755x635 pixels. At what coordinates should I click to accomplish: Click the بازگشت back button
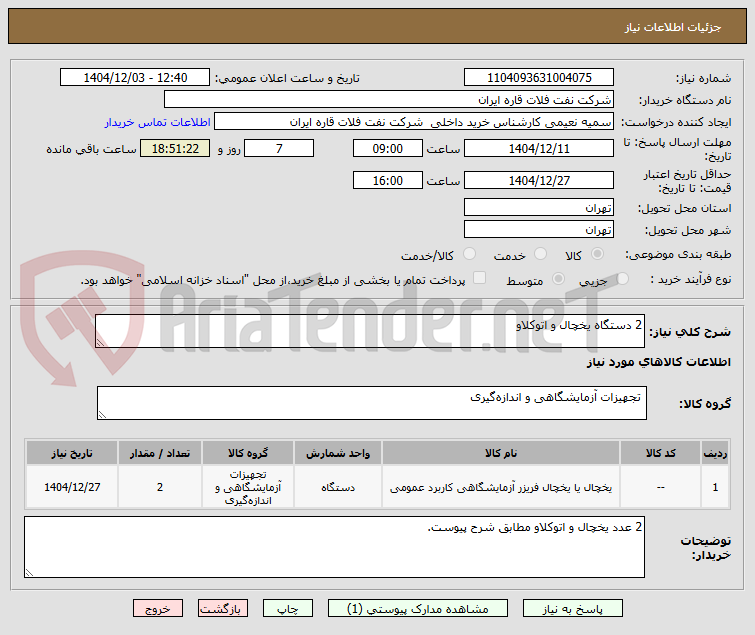(222, 608)
